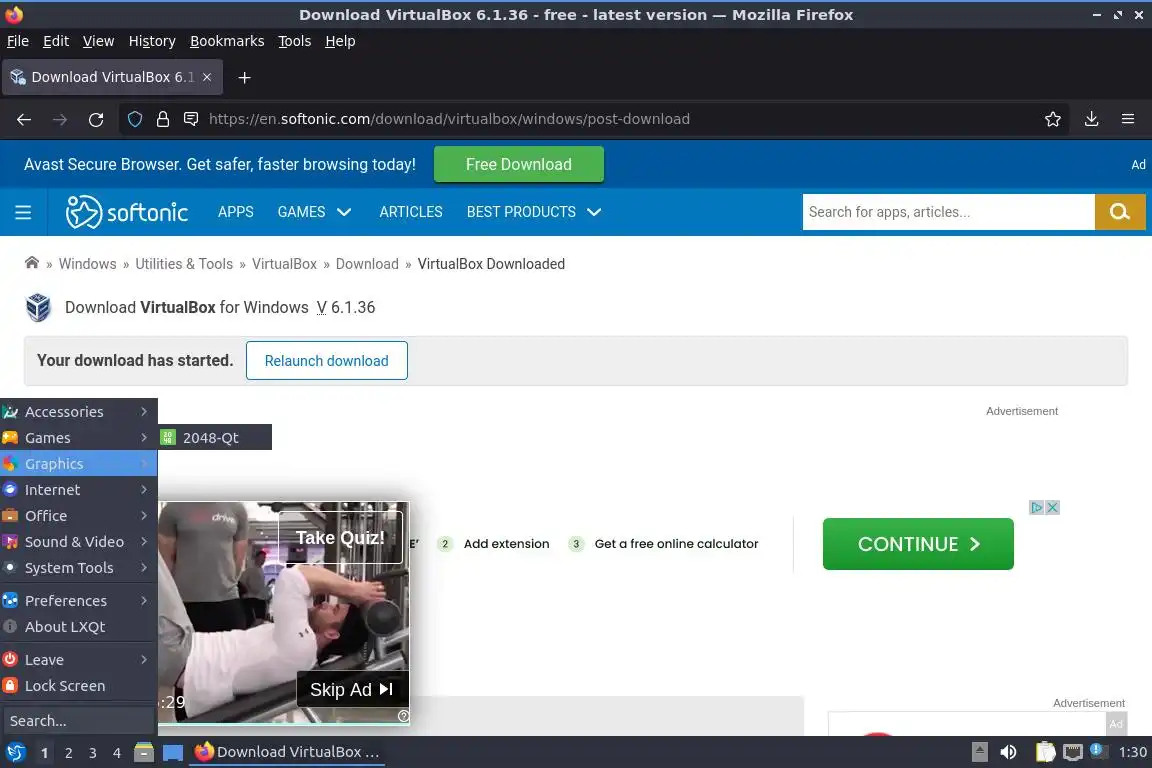Click the clipboard tray icon
The height and width of the screenshot is (768, 1152).
click(1045, 752)
